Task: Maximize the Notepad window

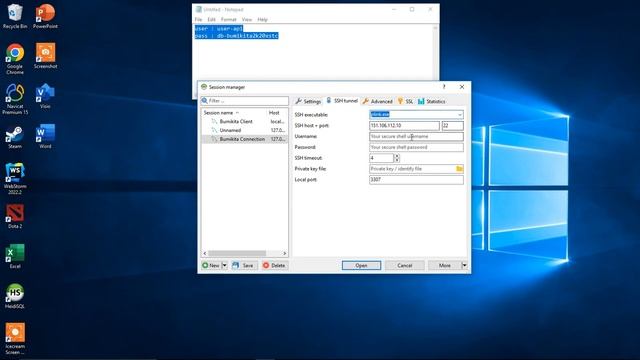Action: [412, 9]
